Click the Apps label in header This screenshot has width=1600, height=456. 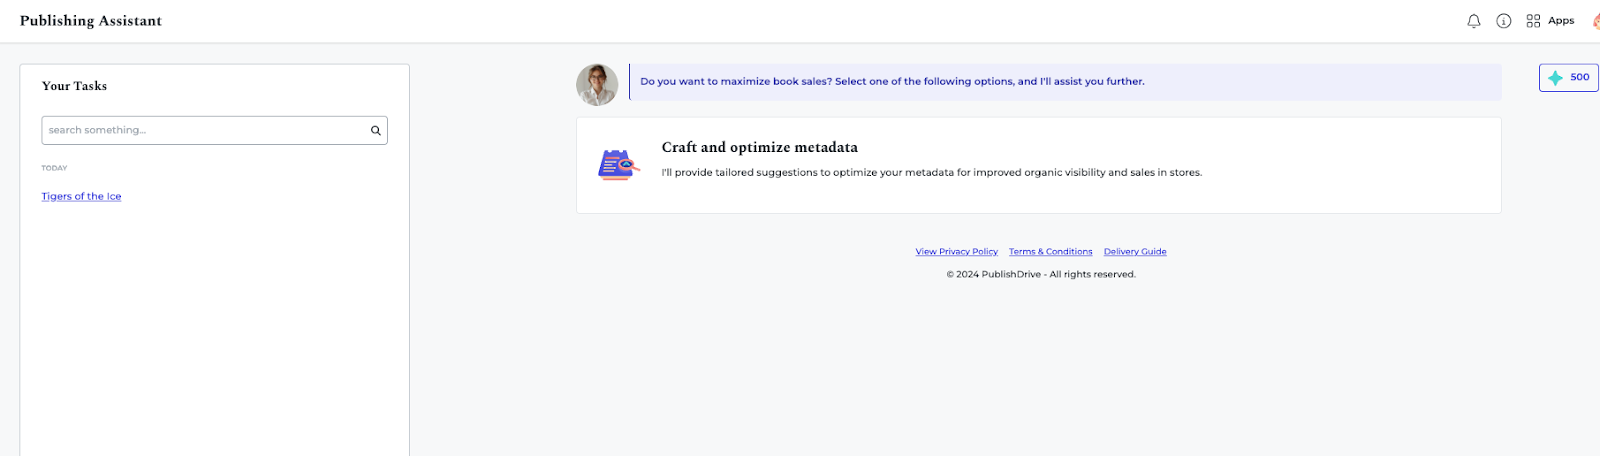point(1561,21)
